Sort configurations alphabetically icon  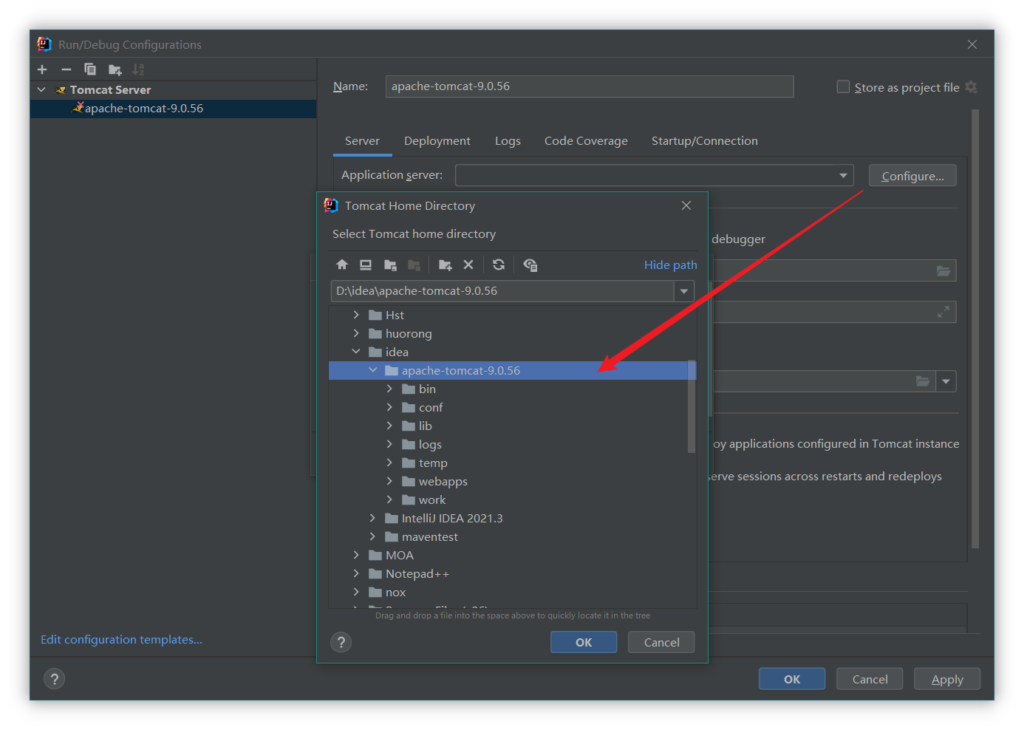coord(138,69)
